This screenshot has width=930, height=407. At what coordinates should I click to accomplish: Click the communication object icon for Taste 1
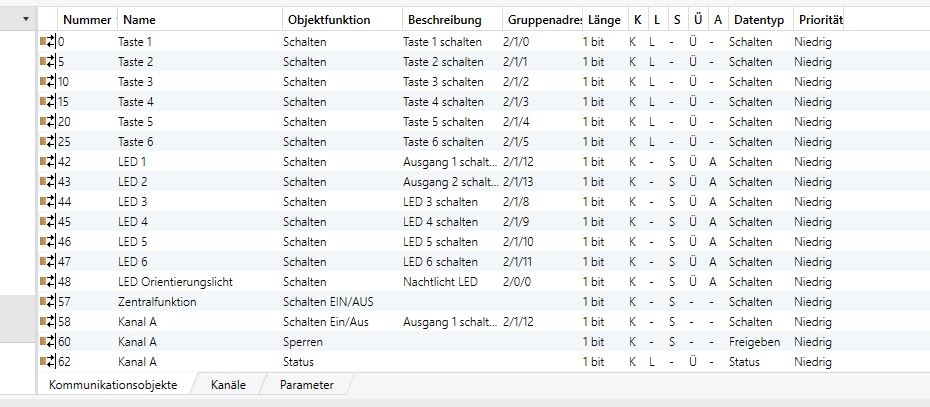click(x=47, y=42)
